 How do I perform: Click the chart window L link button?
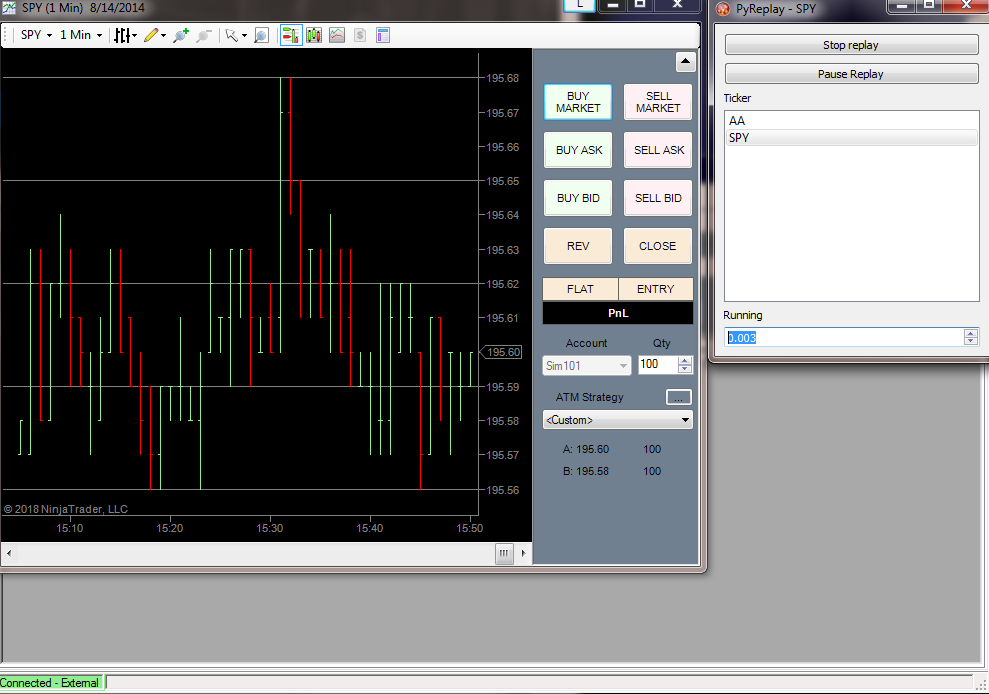(x=578, y=5)
